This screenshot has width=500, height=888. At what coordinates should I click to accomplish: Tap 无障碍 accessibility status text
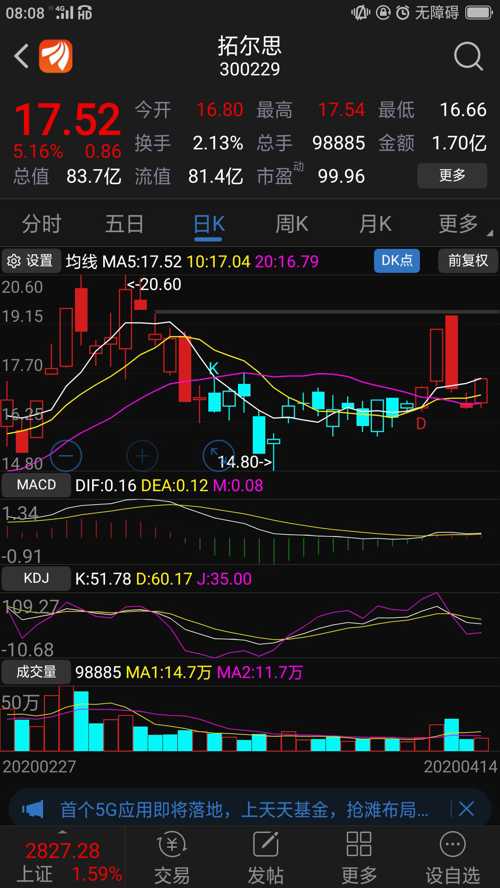tap(437, 12)
